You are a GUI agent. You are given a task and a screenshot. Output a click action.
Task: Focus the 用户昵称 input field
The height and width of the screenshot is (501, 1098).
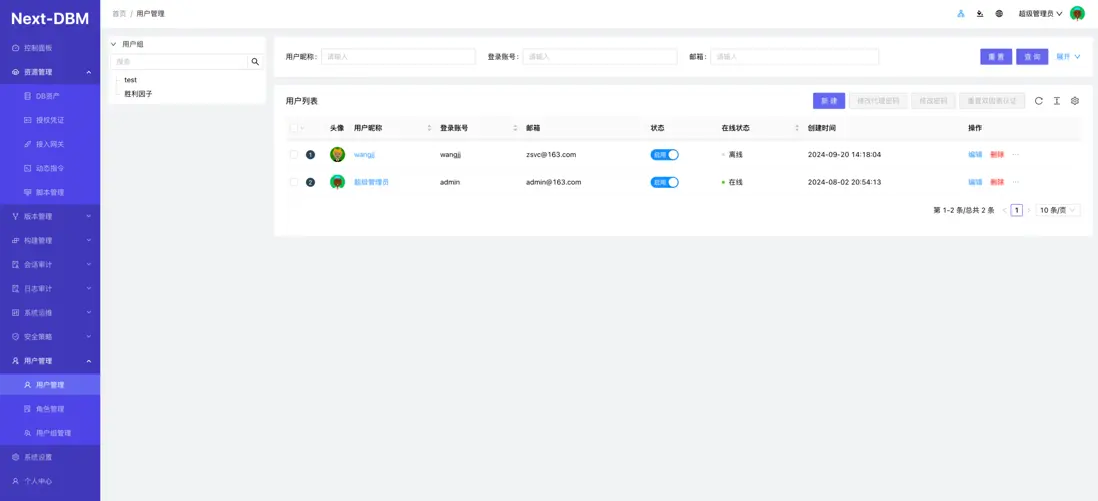click(398, 57)
